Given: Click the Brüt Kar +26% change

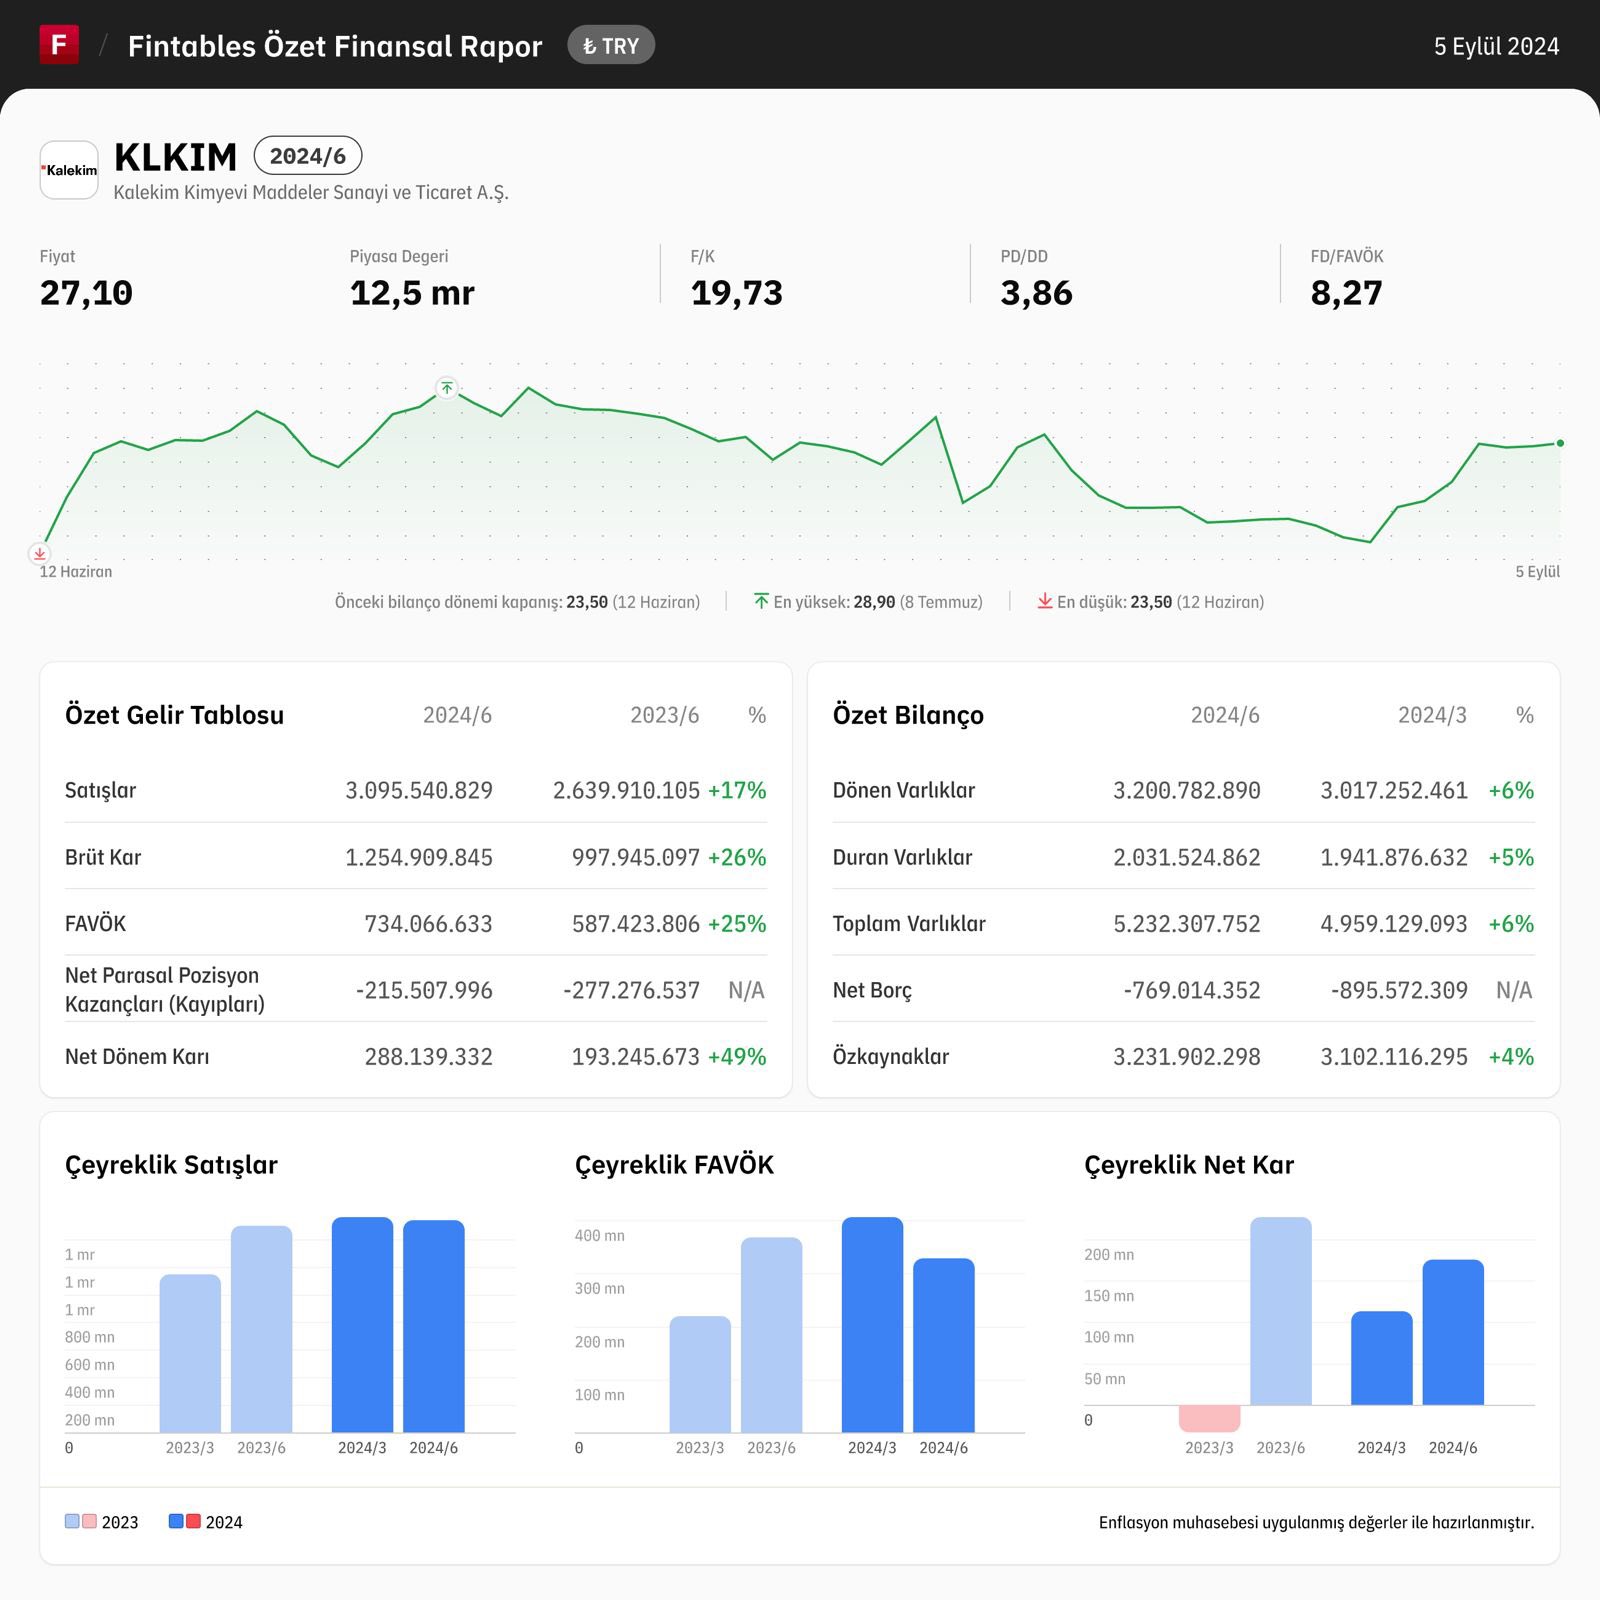Looking at the screenshot, I should (x=737, y=857).
